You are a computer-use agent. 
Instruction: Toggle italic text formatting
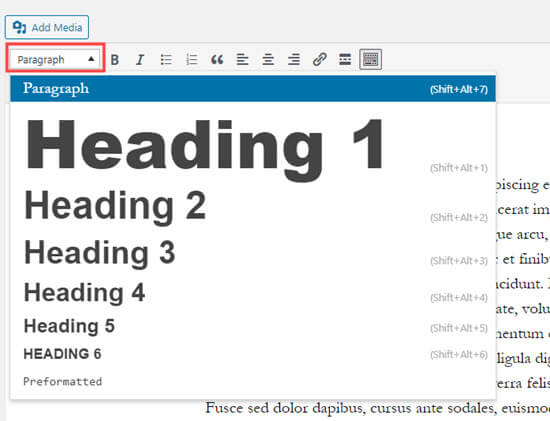[140, 60]
